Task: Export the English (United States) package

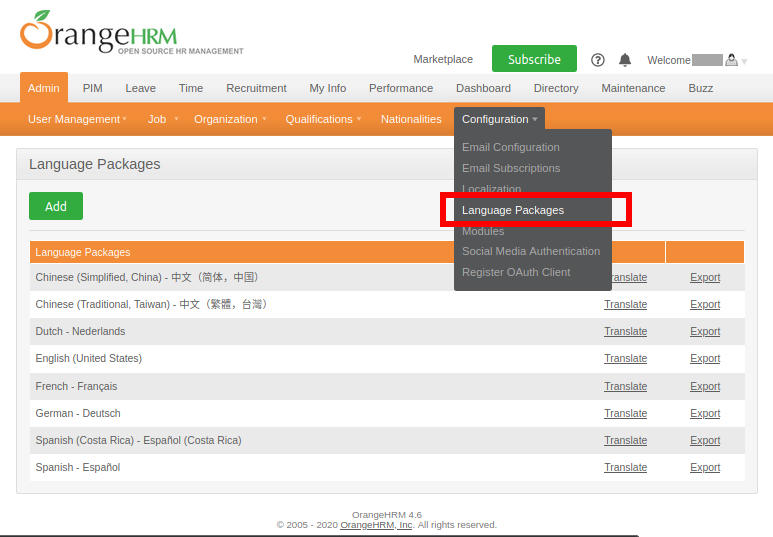Action: (x=705, y=358)
